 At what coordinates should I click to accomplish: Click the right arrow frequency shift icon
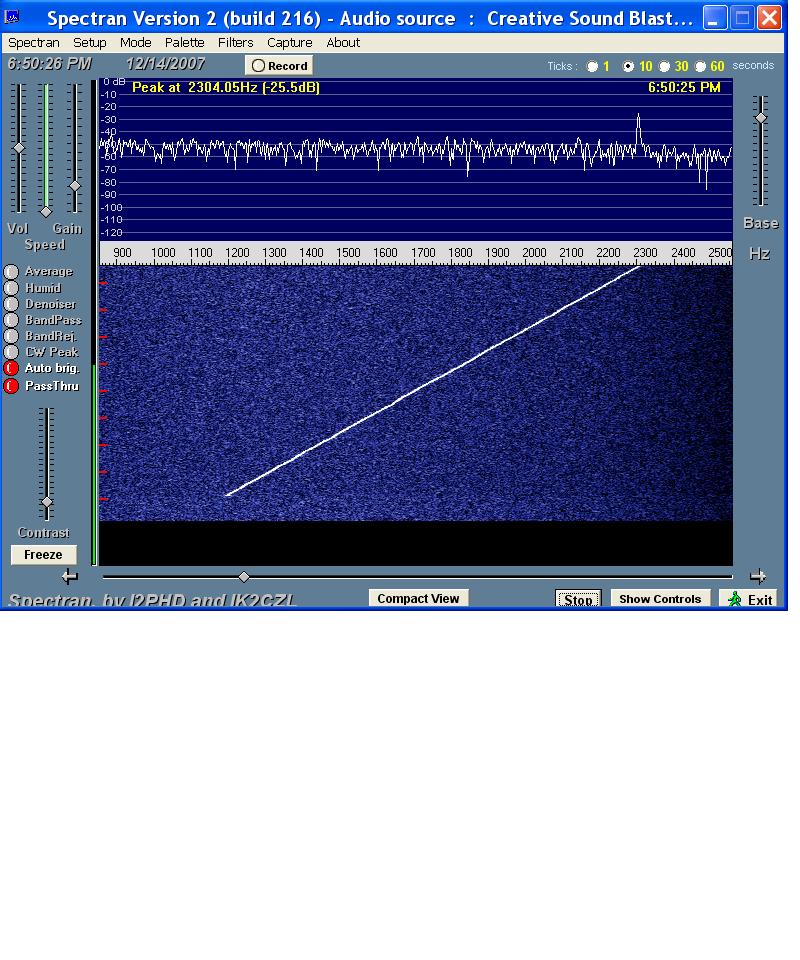click(758, 576)
